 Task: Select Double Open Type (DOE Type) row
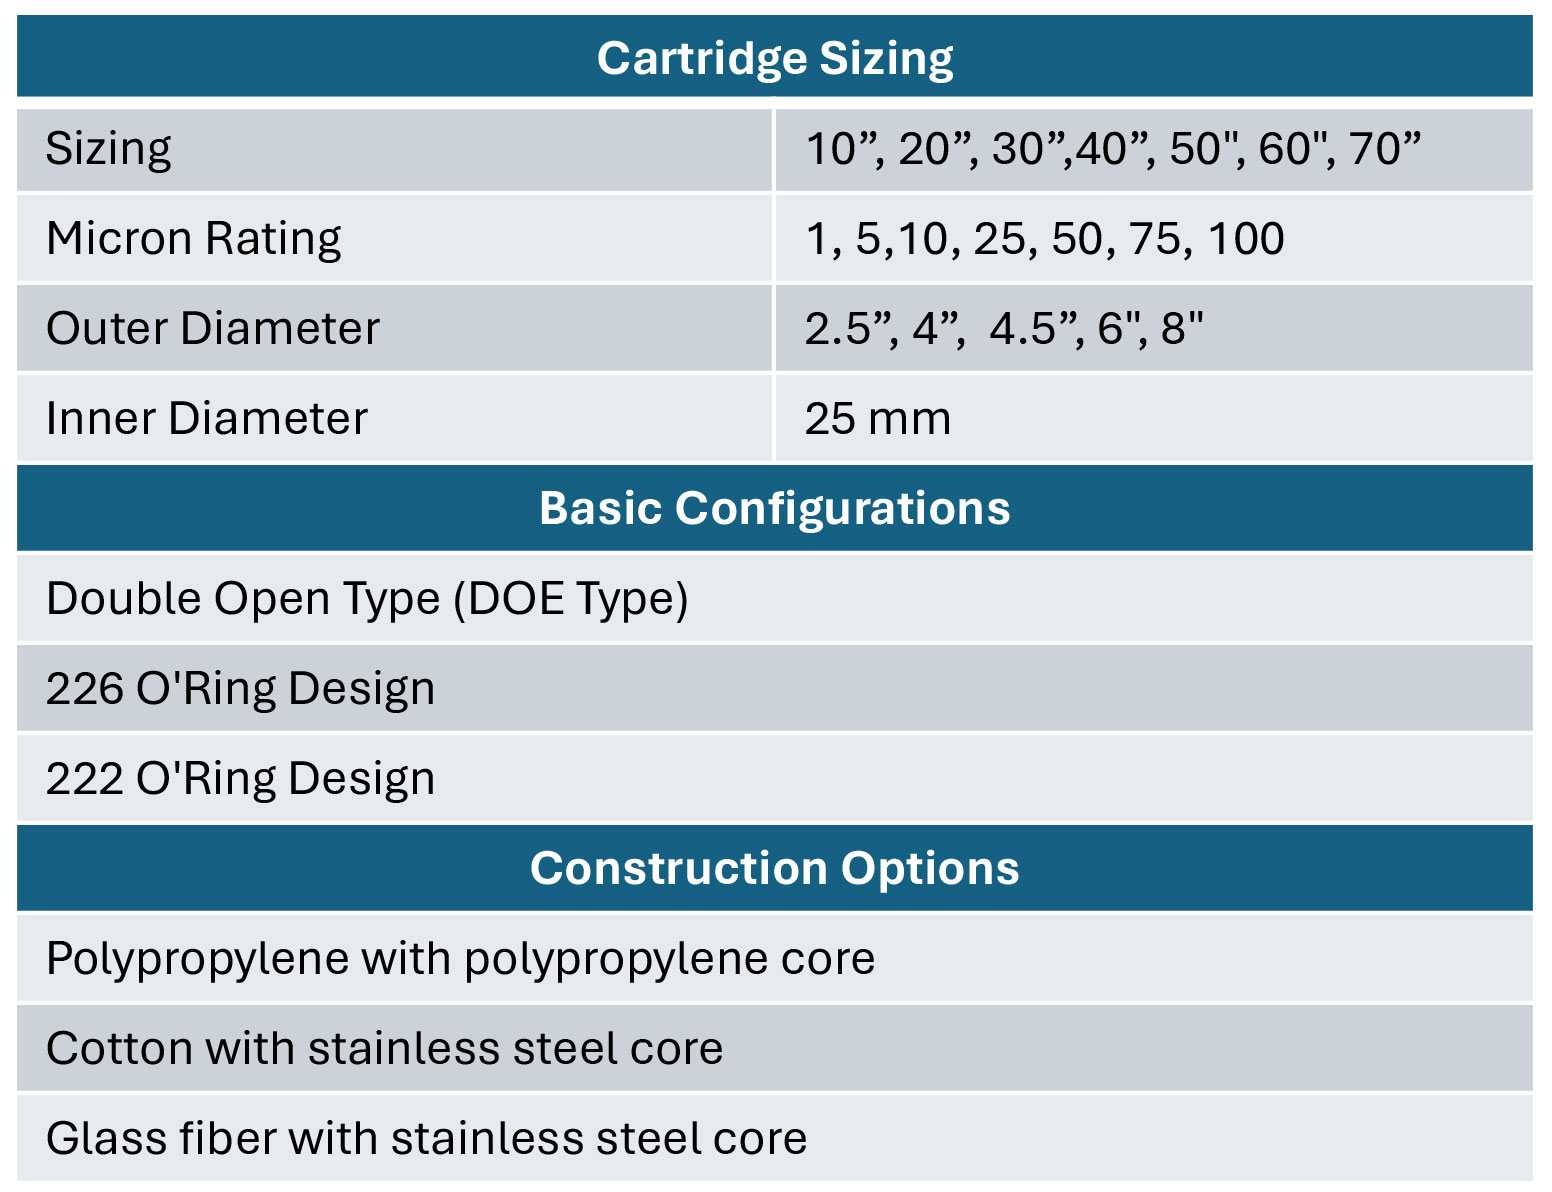(x=775, y=598)
